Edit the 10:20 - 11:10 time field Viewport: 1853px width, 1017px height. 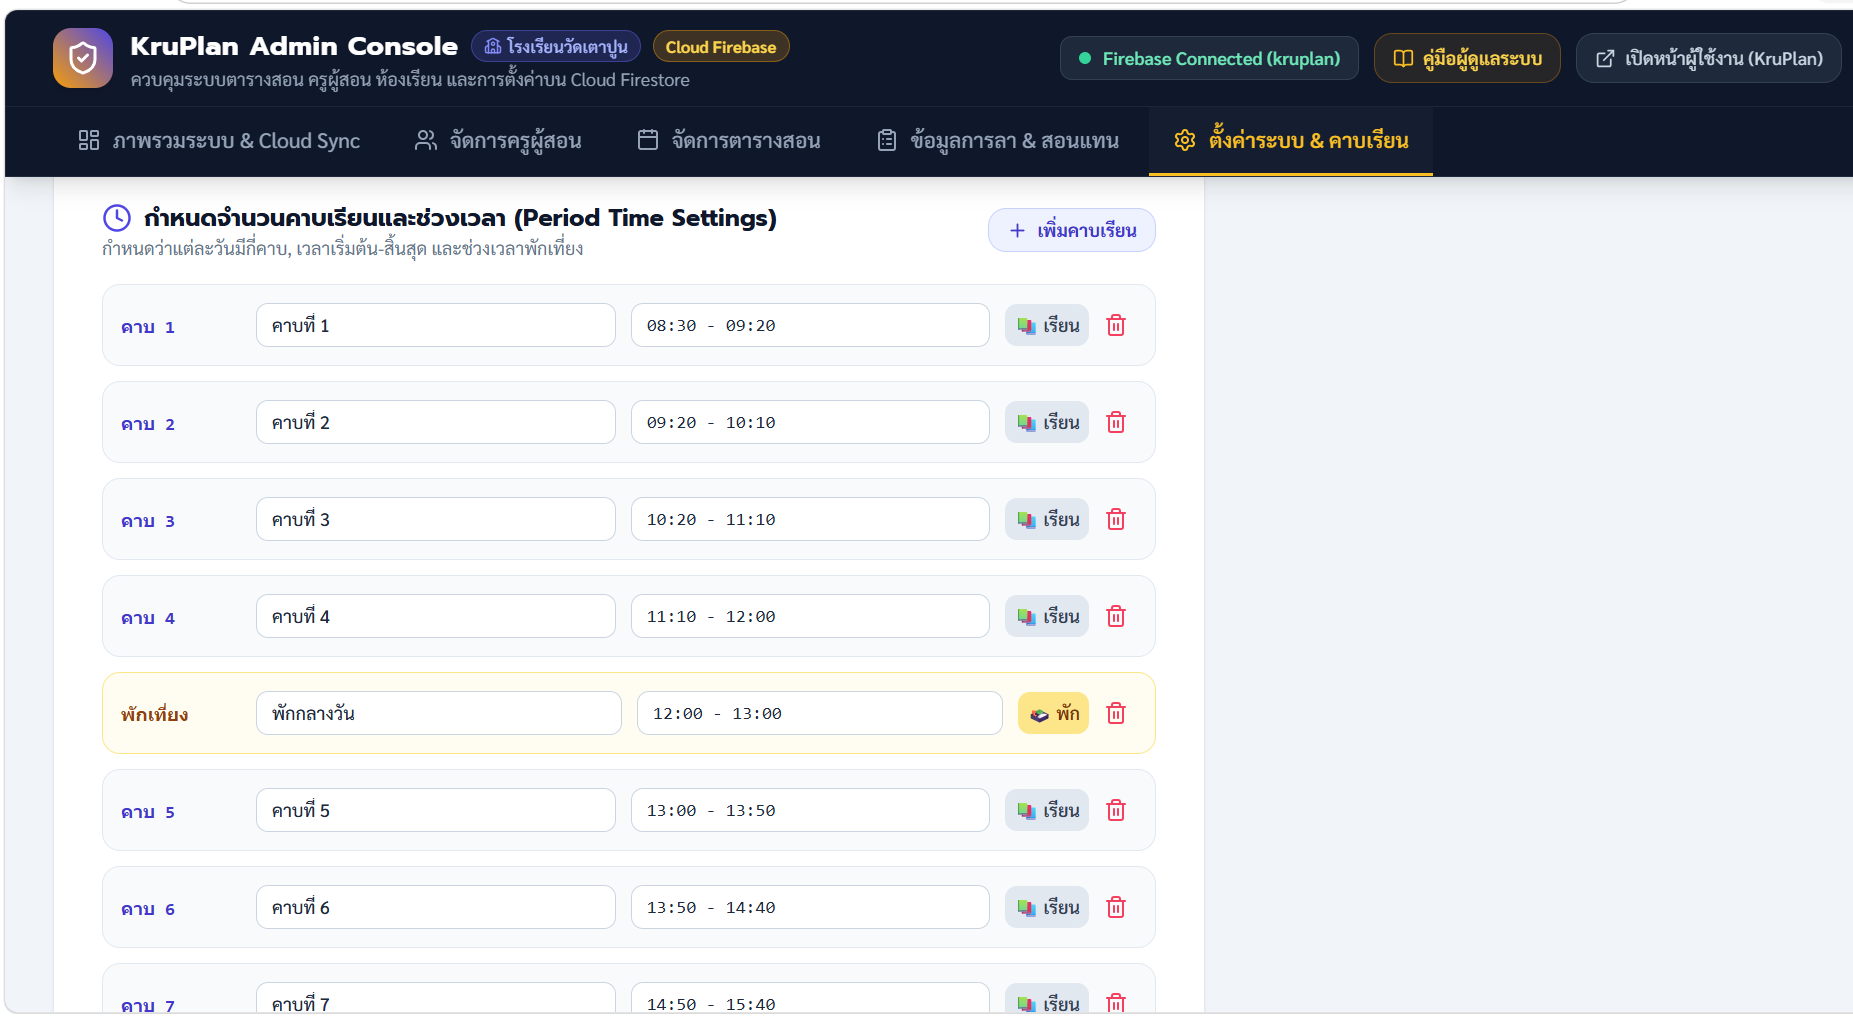coord(810,519)
